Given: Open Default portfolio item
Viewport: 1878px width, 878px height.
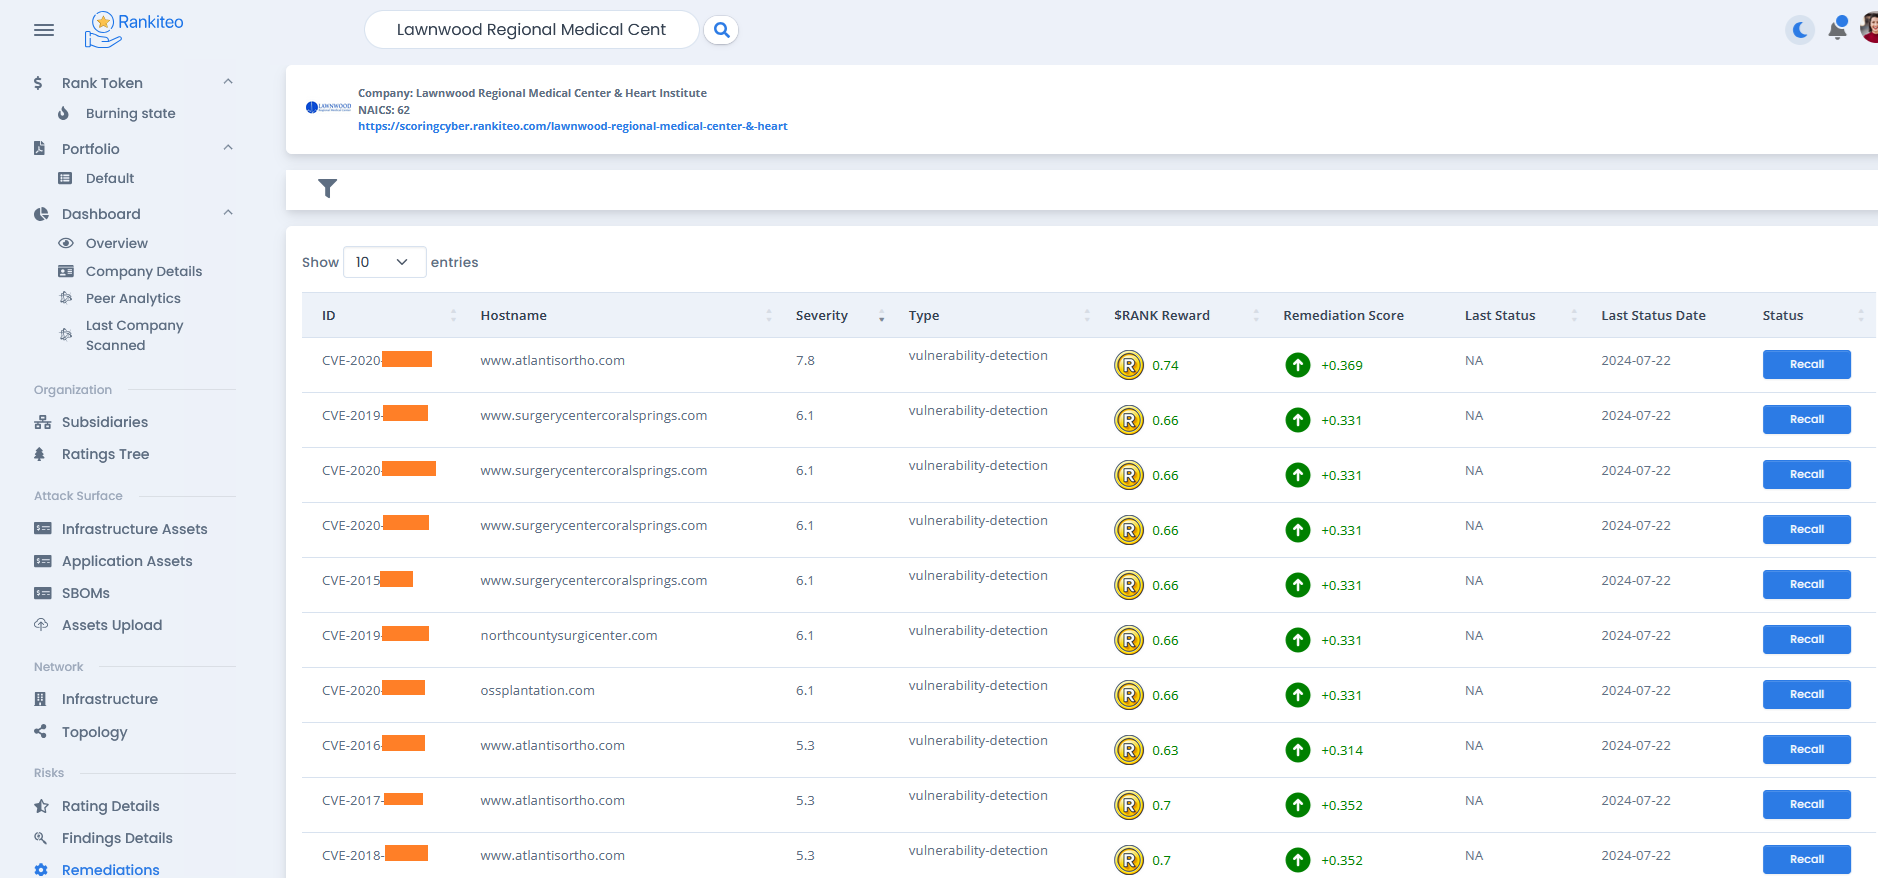Looking at the screenshot, I should click(x=110, y=178).
